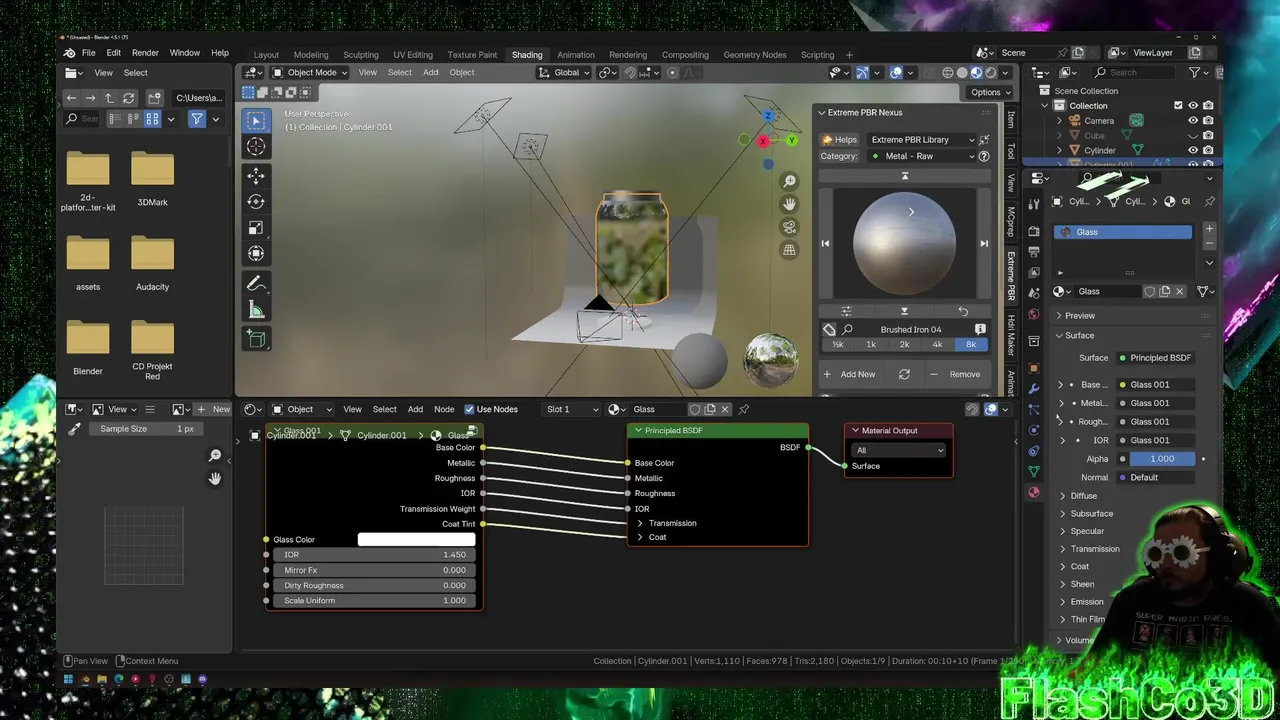Screen dimensions: 1280x720
Task: Open the Edit menu
Action: (x=113, y=53)
